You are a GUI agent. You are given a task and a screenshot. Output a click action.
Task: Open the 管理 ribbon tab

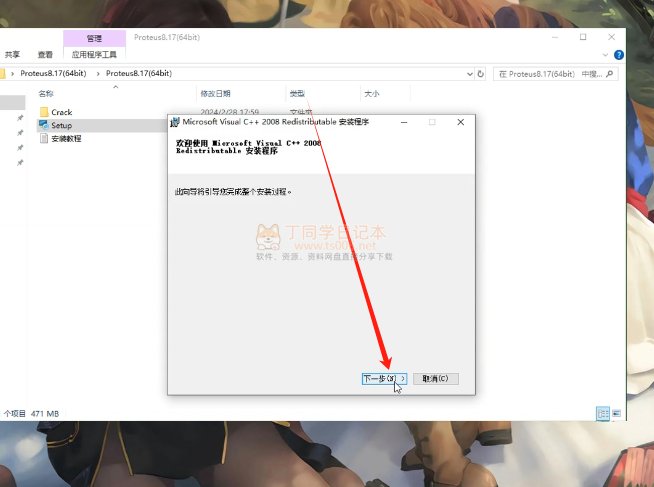click(94, 38)
